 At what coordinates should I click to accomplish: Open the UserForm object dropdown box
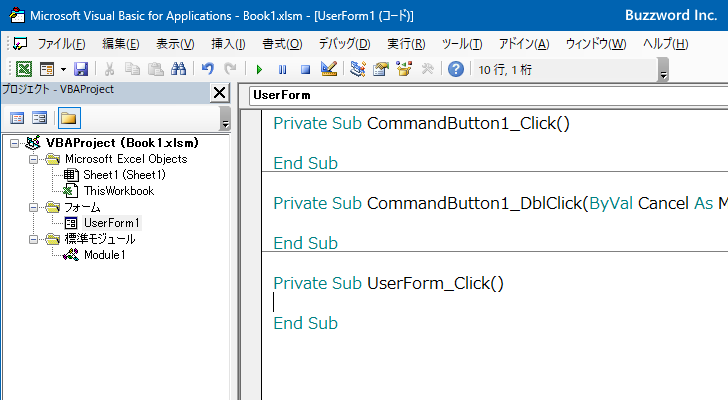point(488,95)
